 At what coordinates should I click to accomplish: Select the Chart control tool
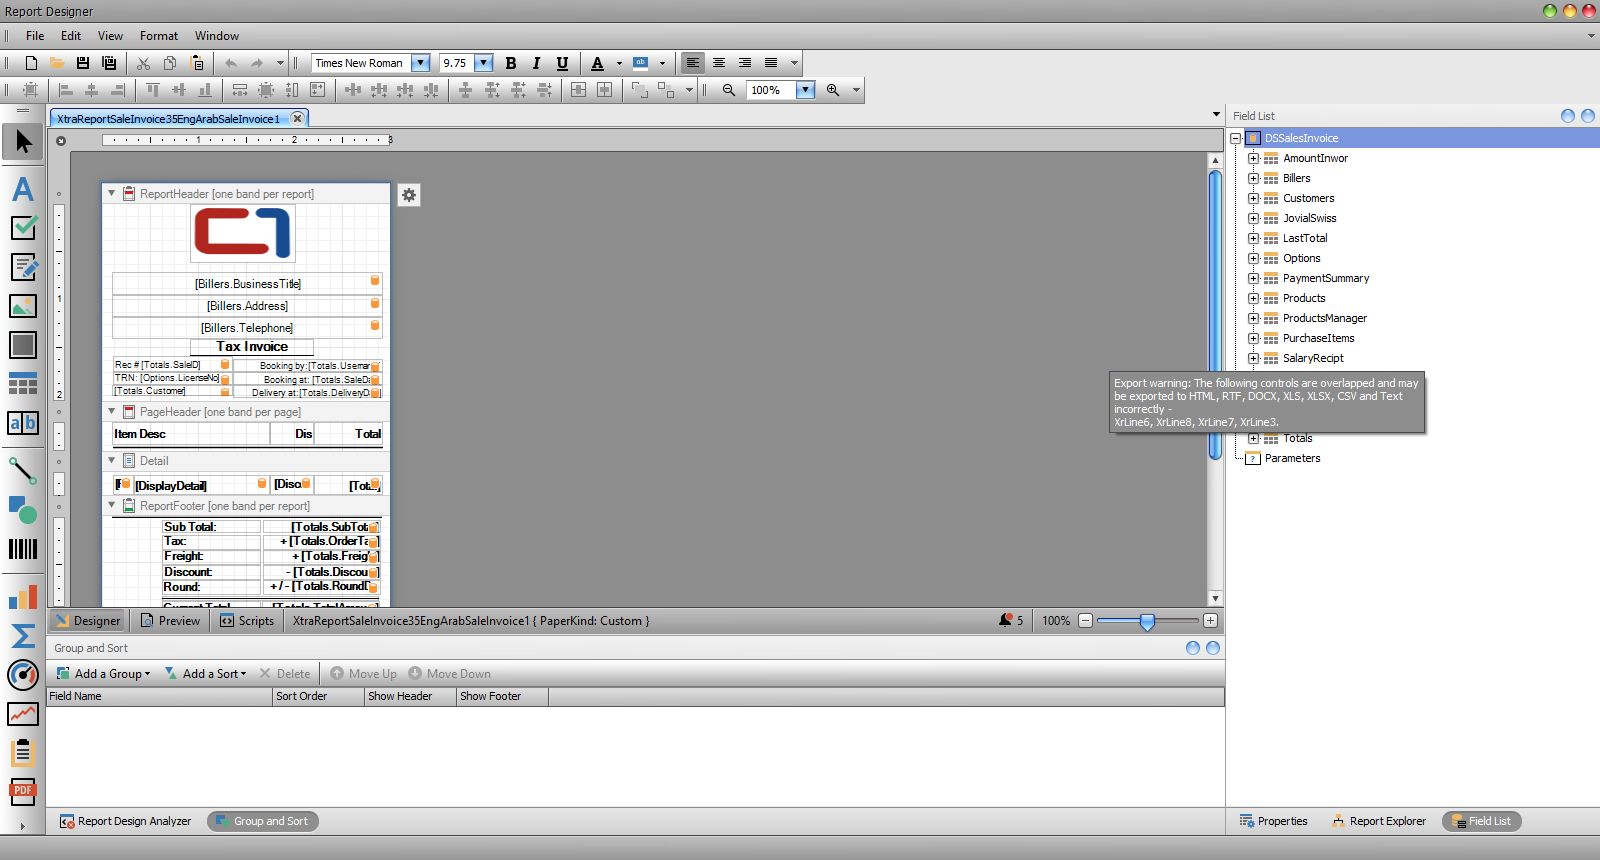pos(23,597)
